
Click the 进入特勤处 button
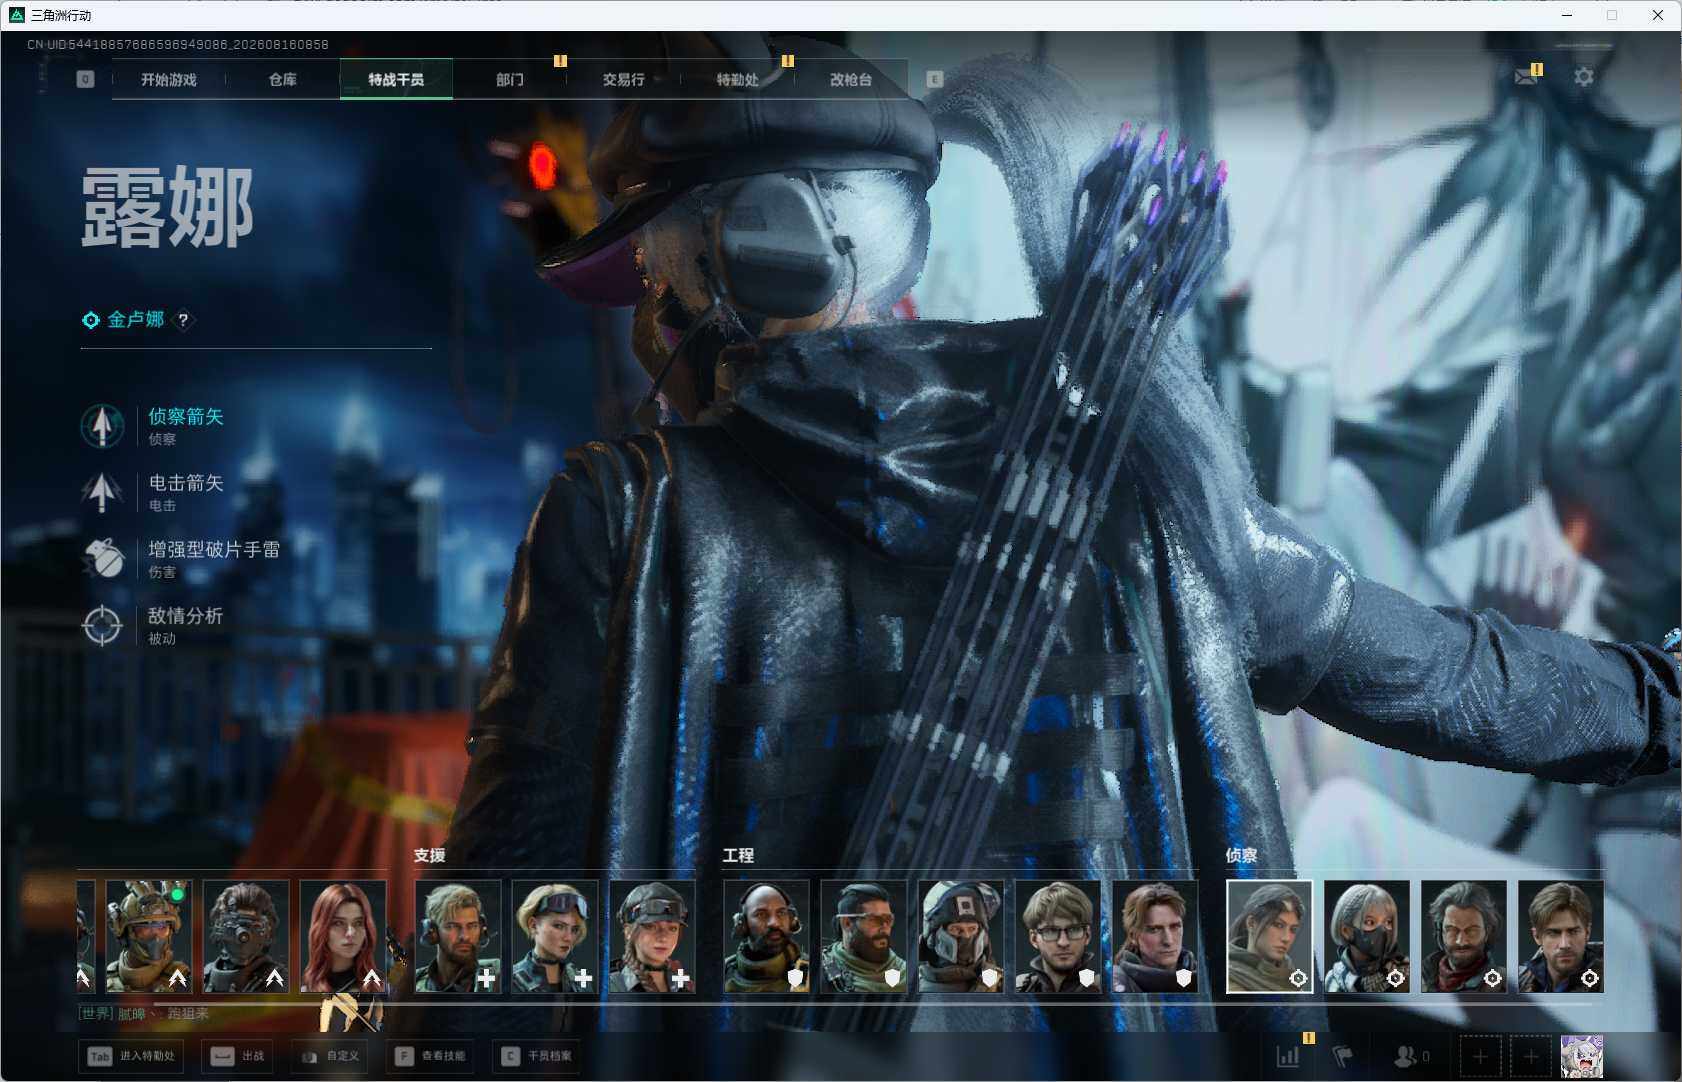click(133, 1056)
